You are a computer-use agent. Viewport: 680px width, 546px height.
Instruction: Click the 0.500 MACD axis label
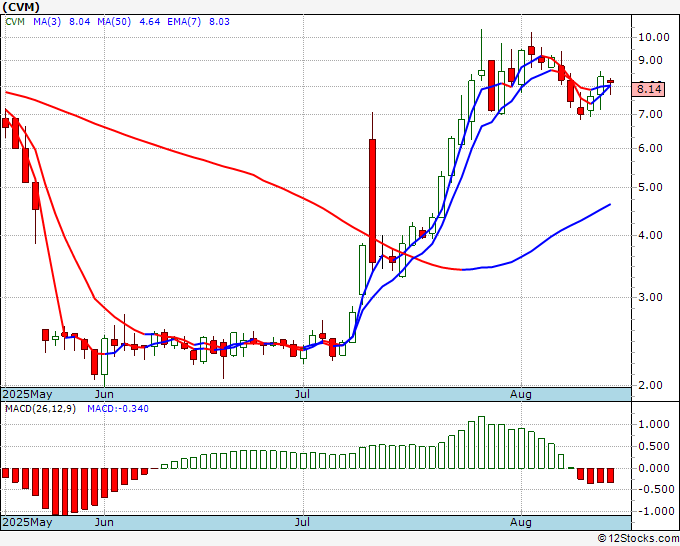654,446
